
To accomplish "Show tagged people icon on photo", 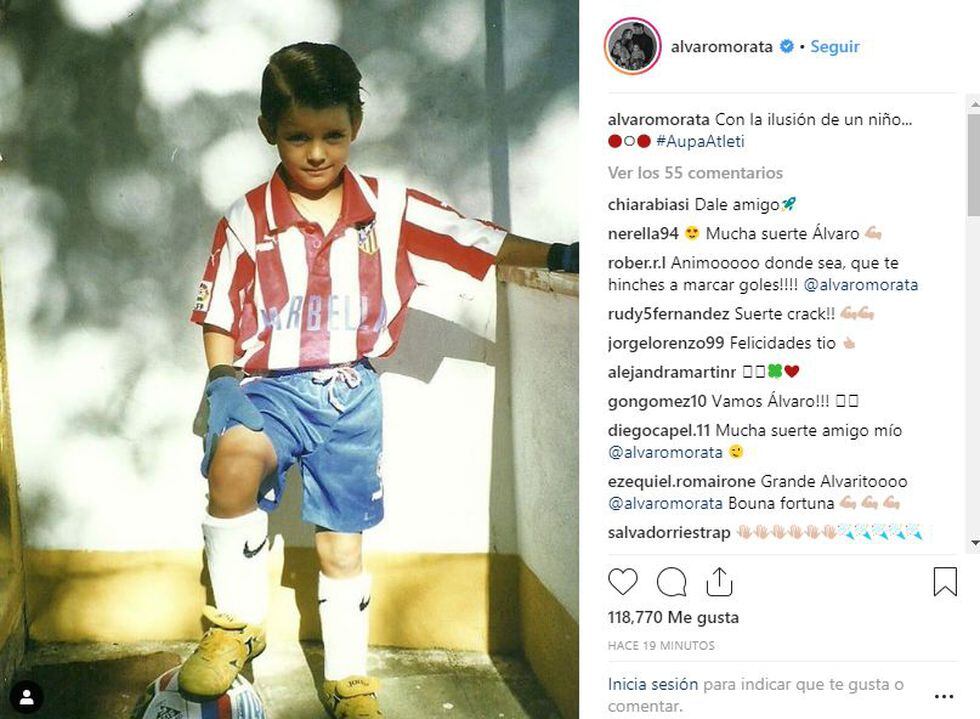I will click(27, 697).
